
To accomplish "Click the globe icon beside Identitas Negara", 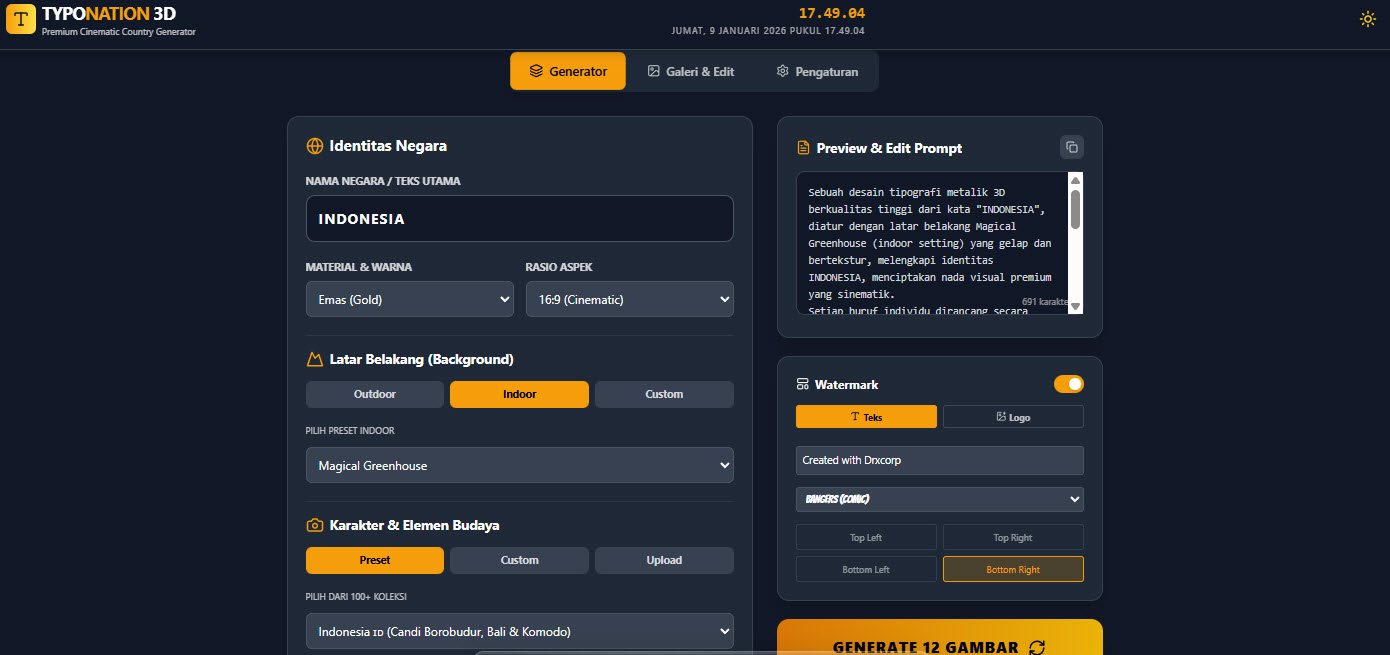I will 314,146.
